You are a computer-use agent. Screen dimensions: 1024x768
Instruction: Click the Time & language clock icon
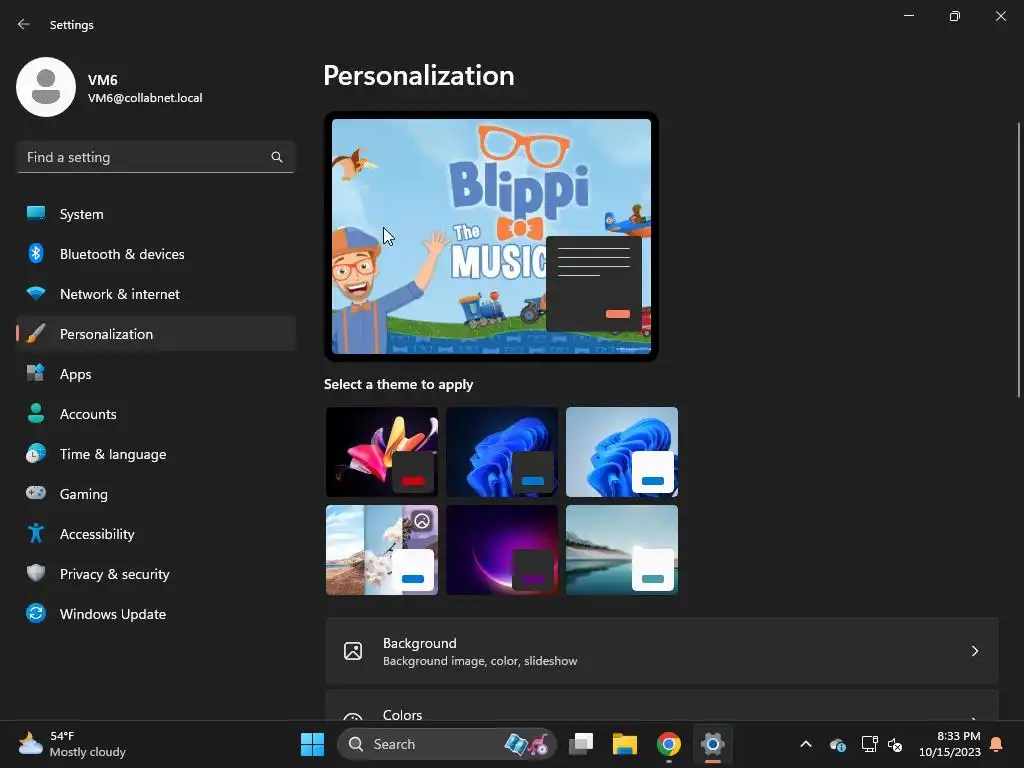[36, 453]
